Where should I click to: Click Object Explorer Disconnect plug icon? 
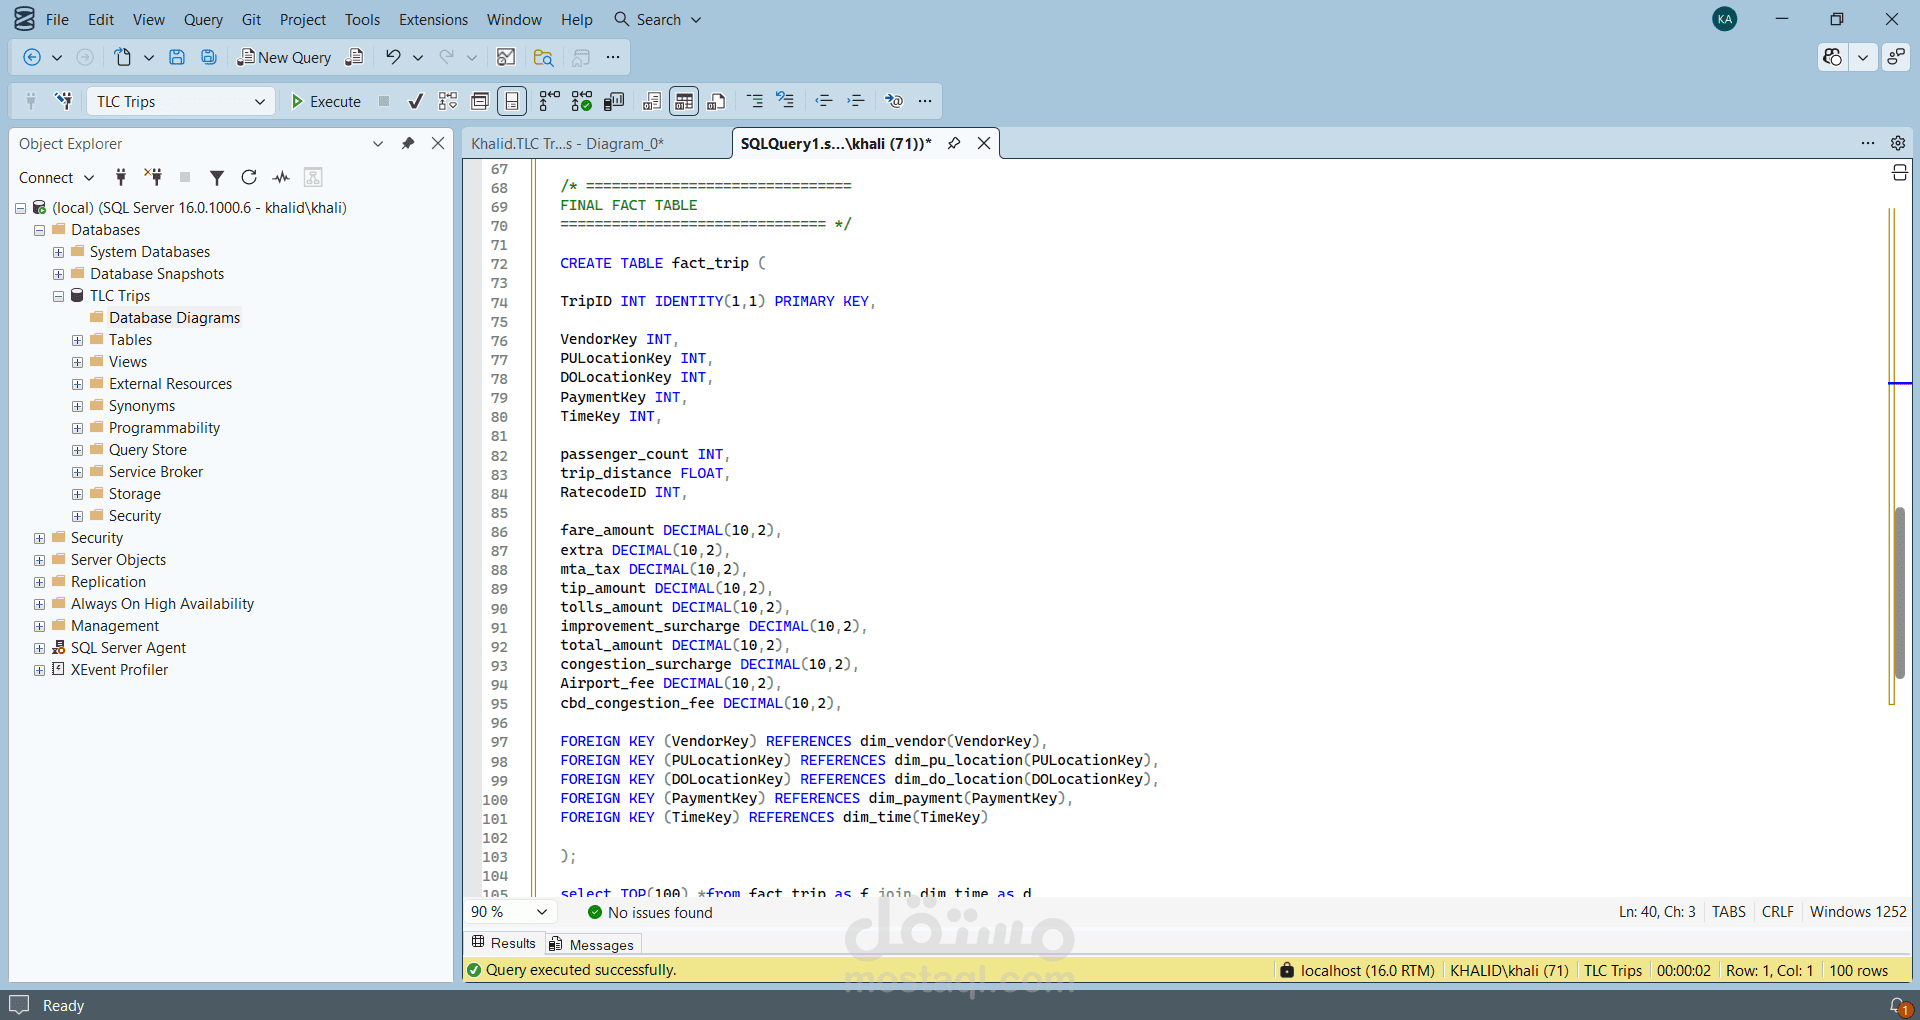(153, 177)
